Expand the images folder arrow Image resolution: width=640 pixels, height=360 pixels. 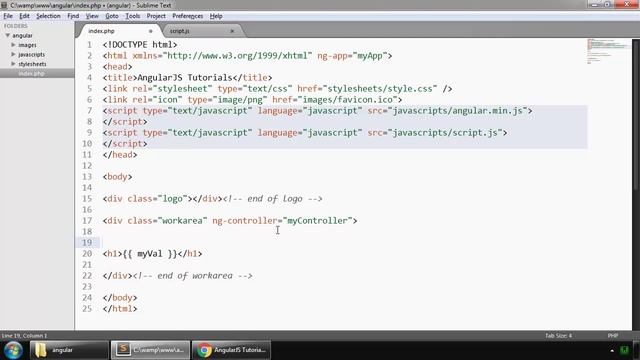[13, 45]
